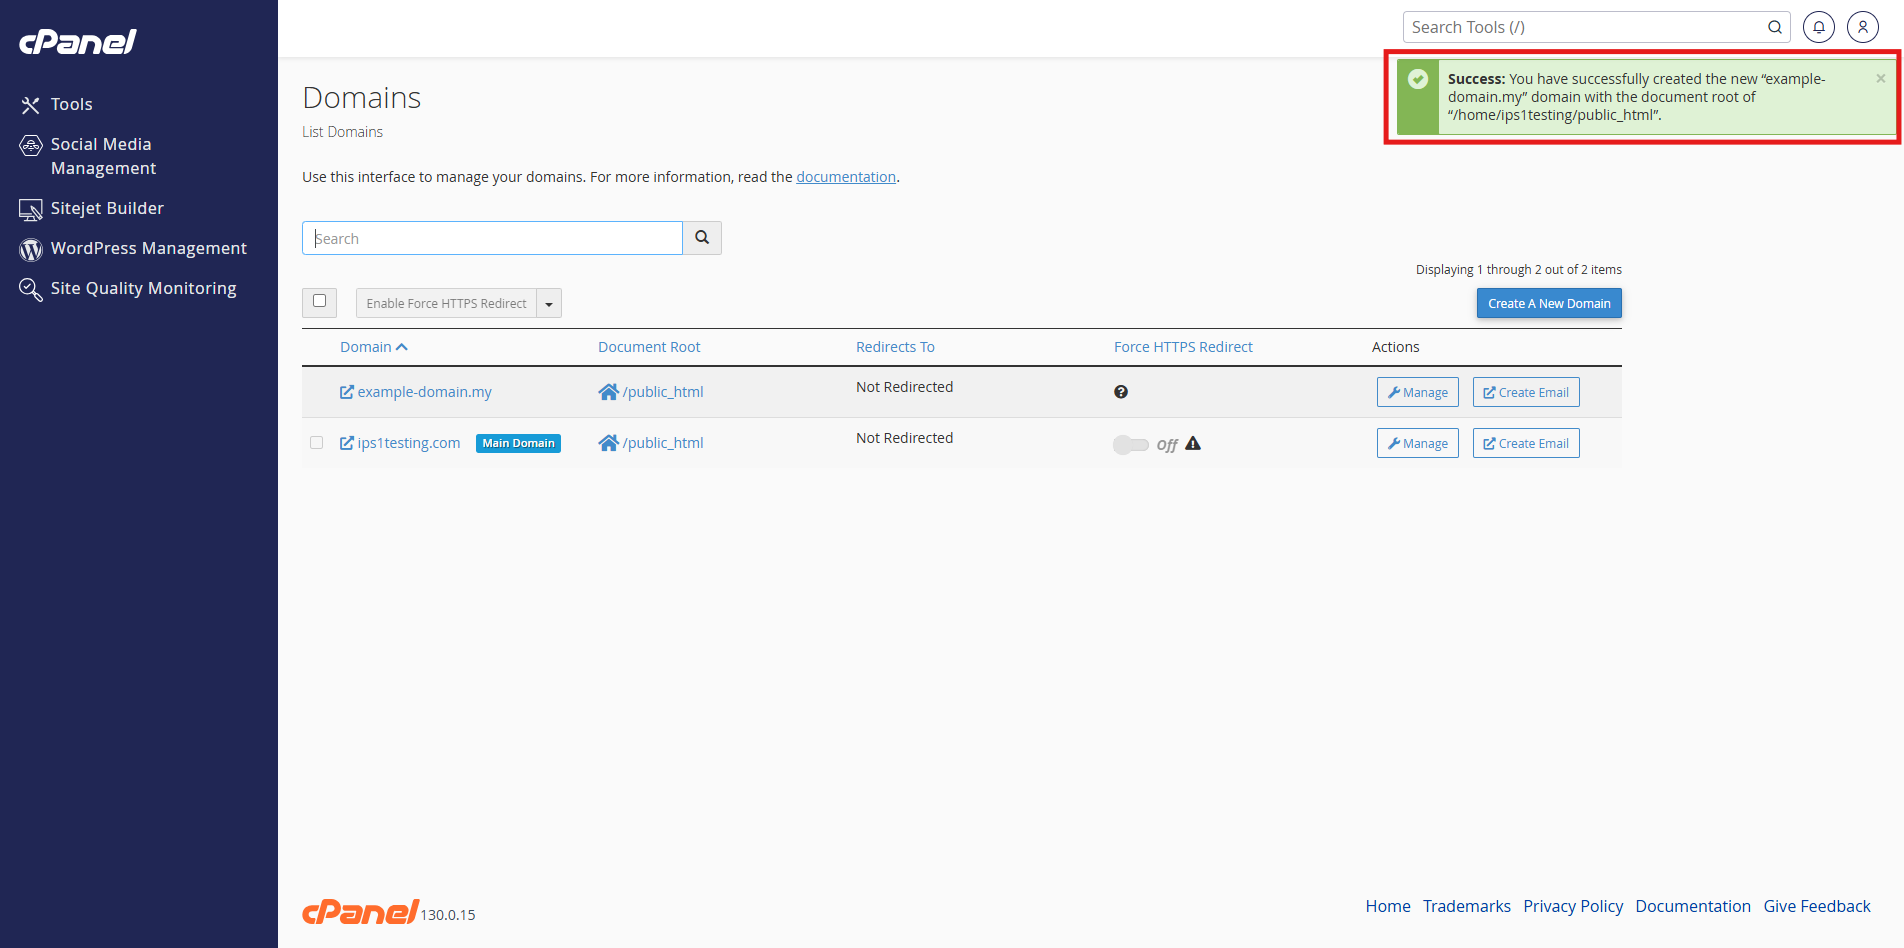Click the cPanel logo in sidebar
The image size is (1904, 948).
tap(78, 41)
